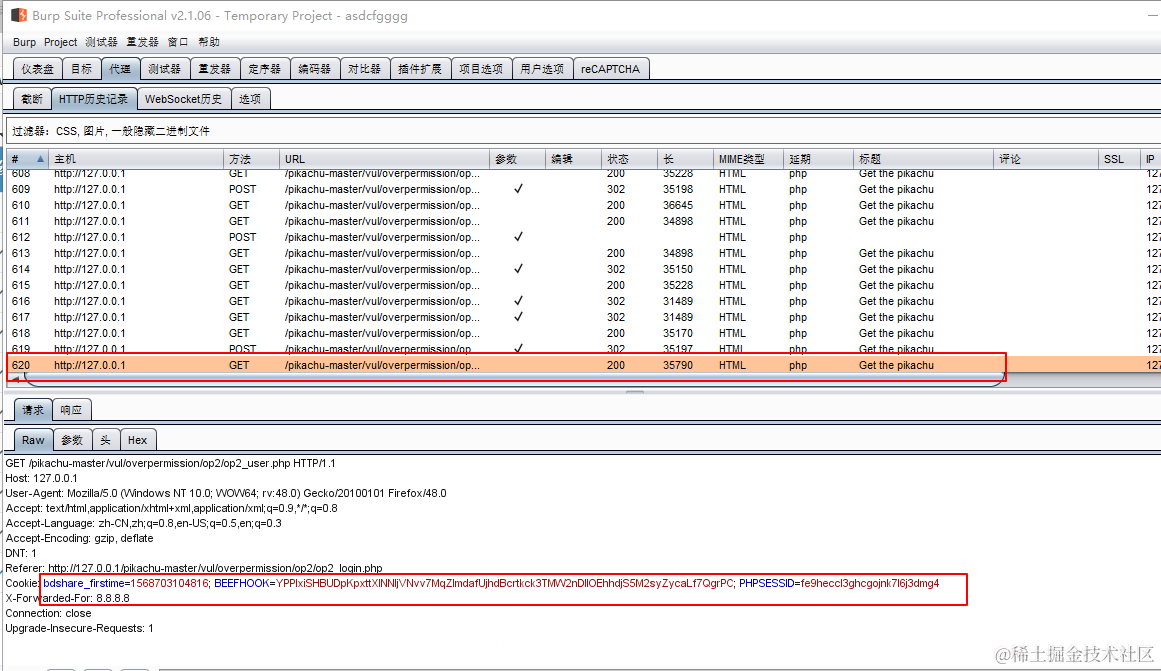Sort by the SSL column header
The width and height of the screenshot is (1161, 671).
1119,159
